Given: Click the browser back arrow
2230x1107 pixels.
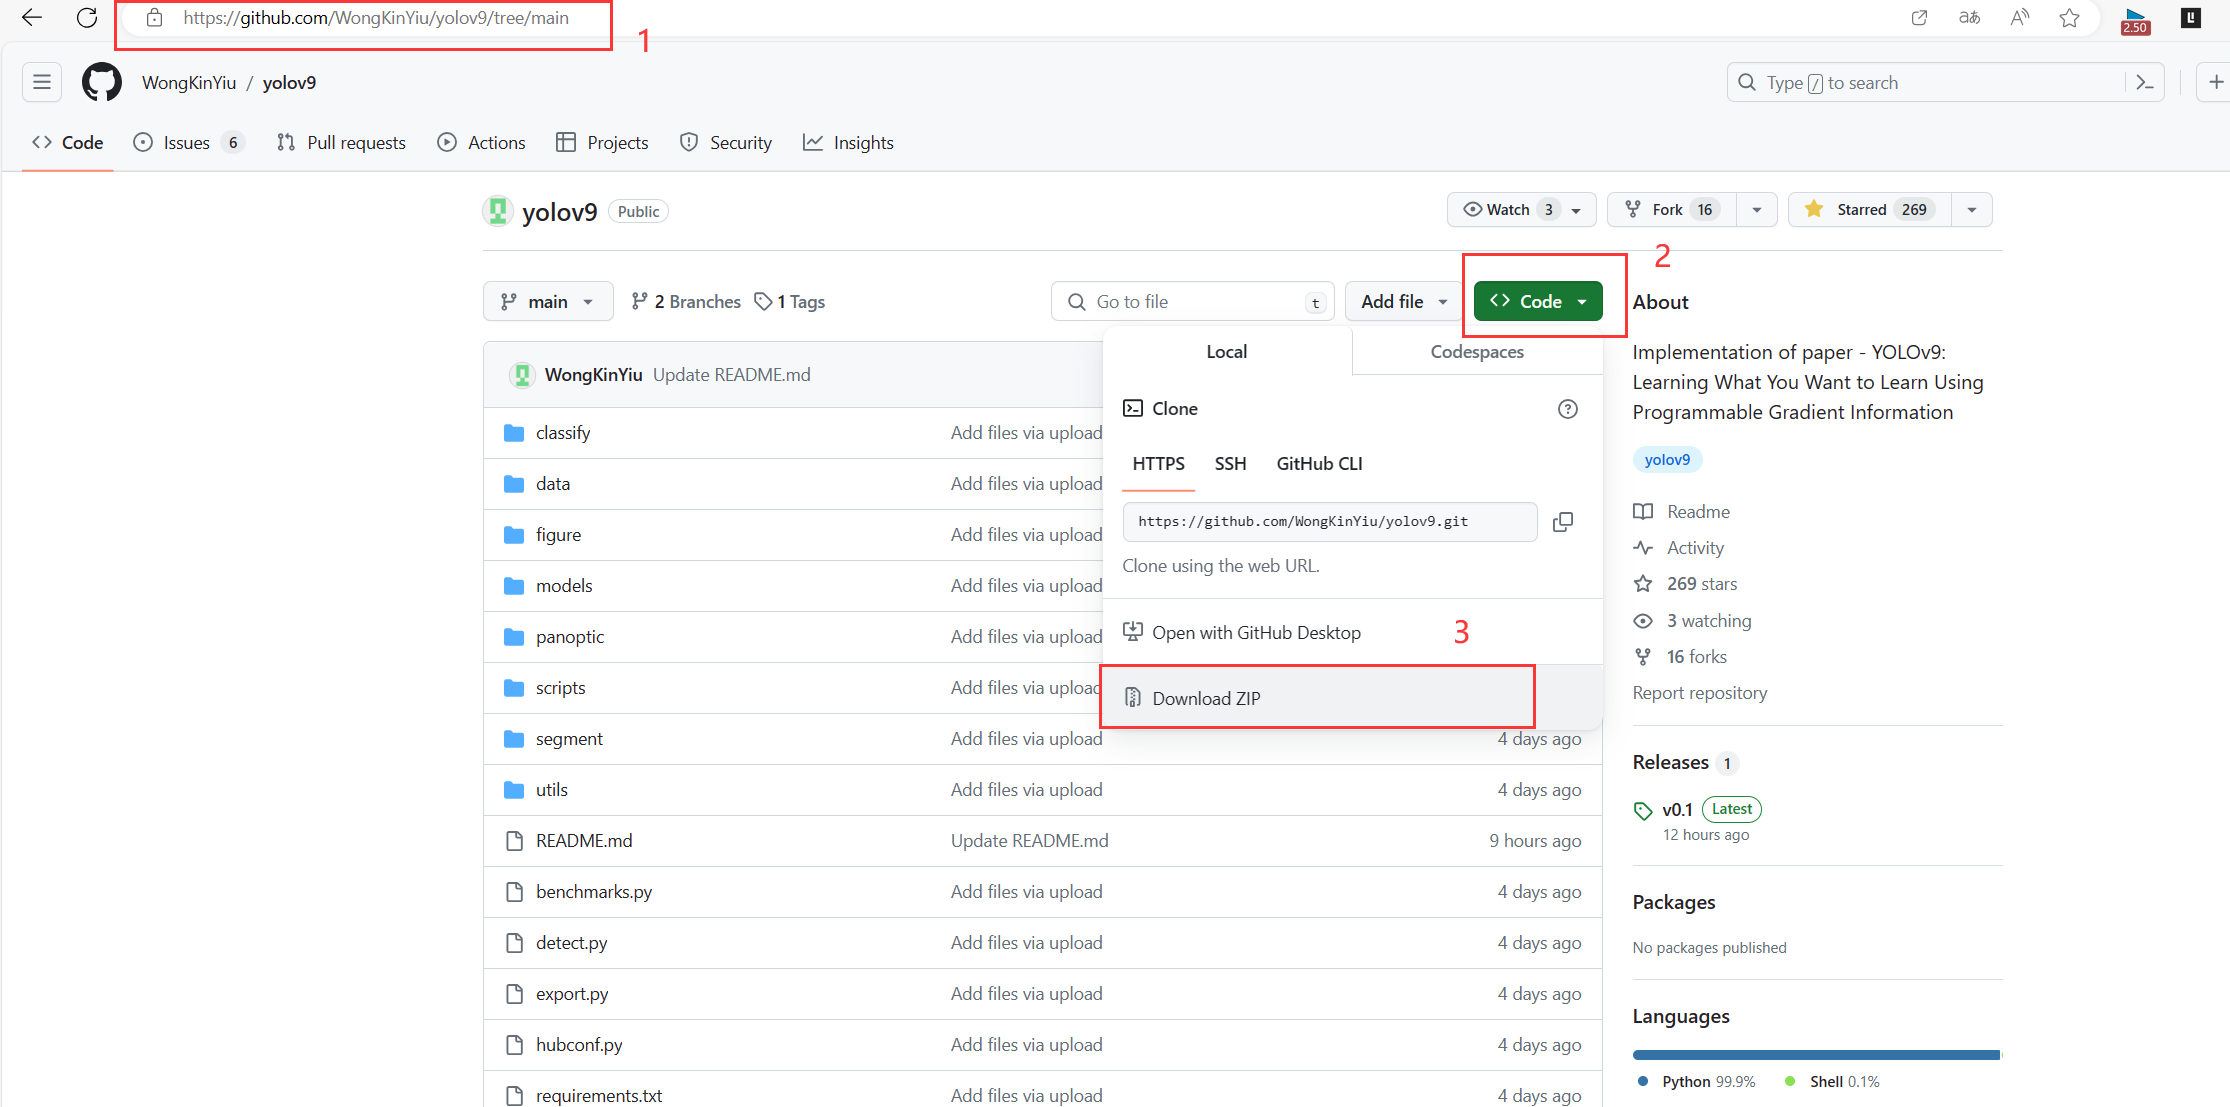Looking at the screenshot, I should point(32,18).
